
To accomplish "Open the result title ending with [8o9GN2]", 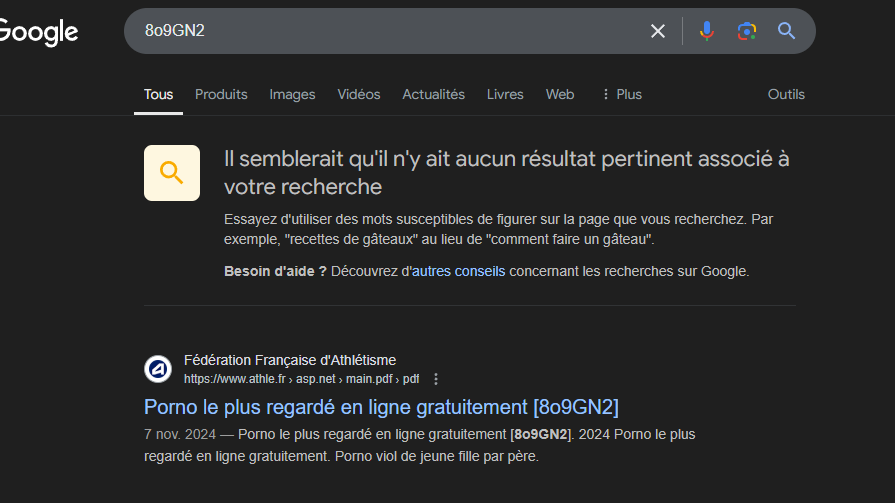I will click(x=381, y=407).
